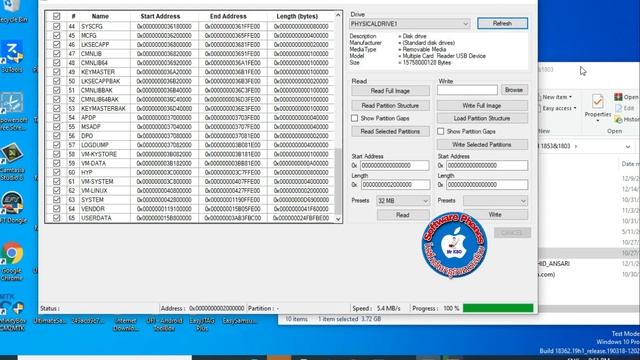
Task: Select the VENDOR partition row name
Action: (x=93, y=209)
